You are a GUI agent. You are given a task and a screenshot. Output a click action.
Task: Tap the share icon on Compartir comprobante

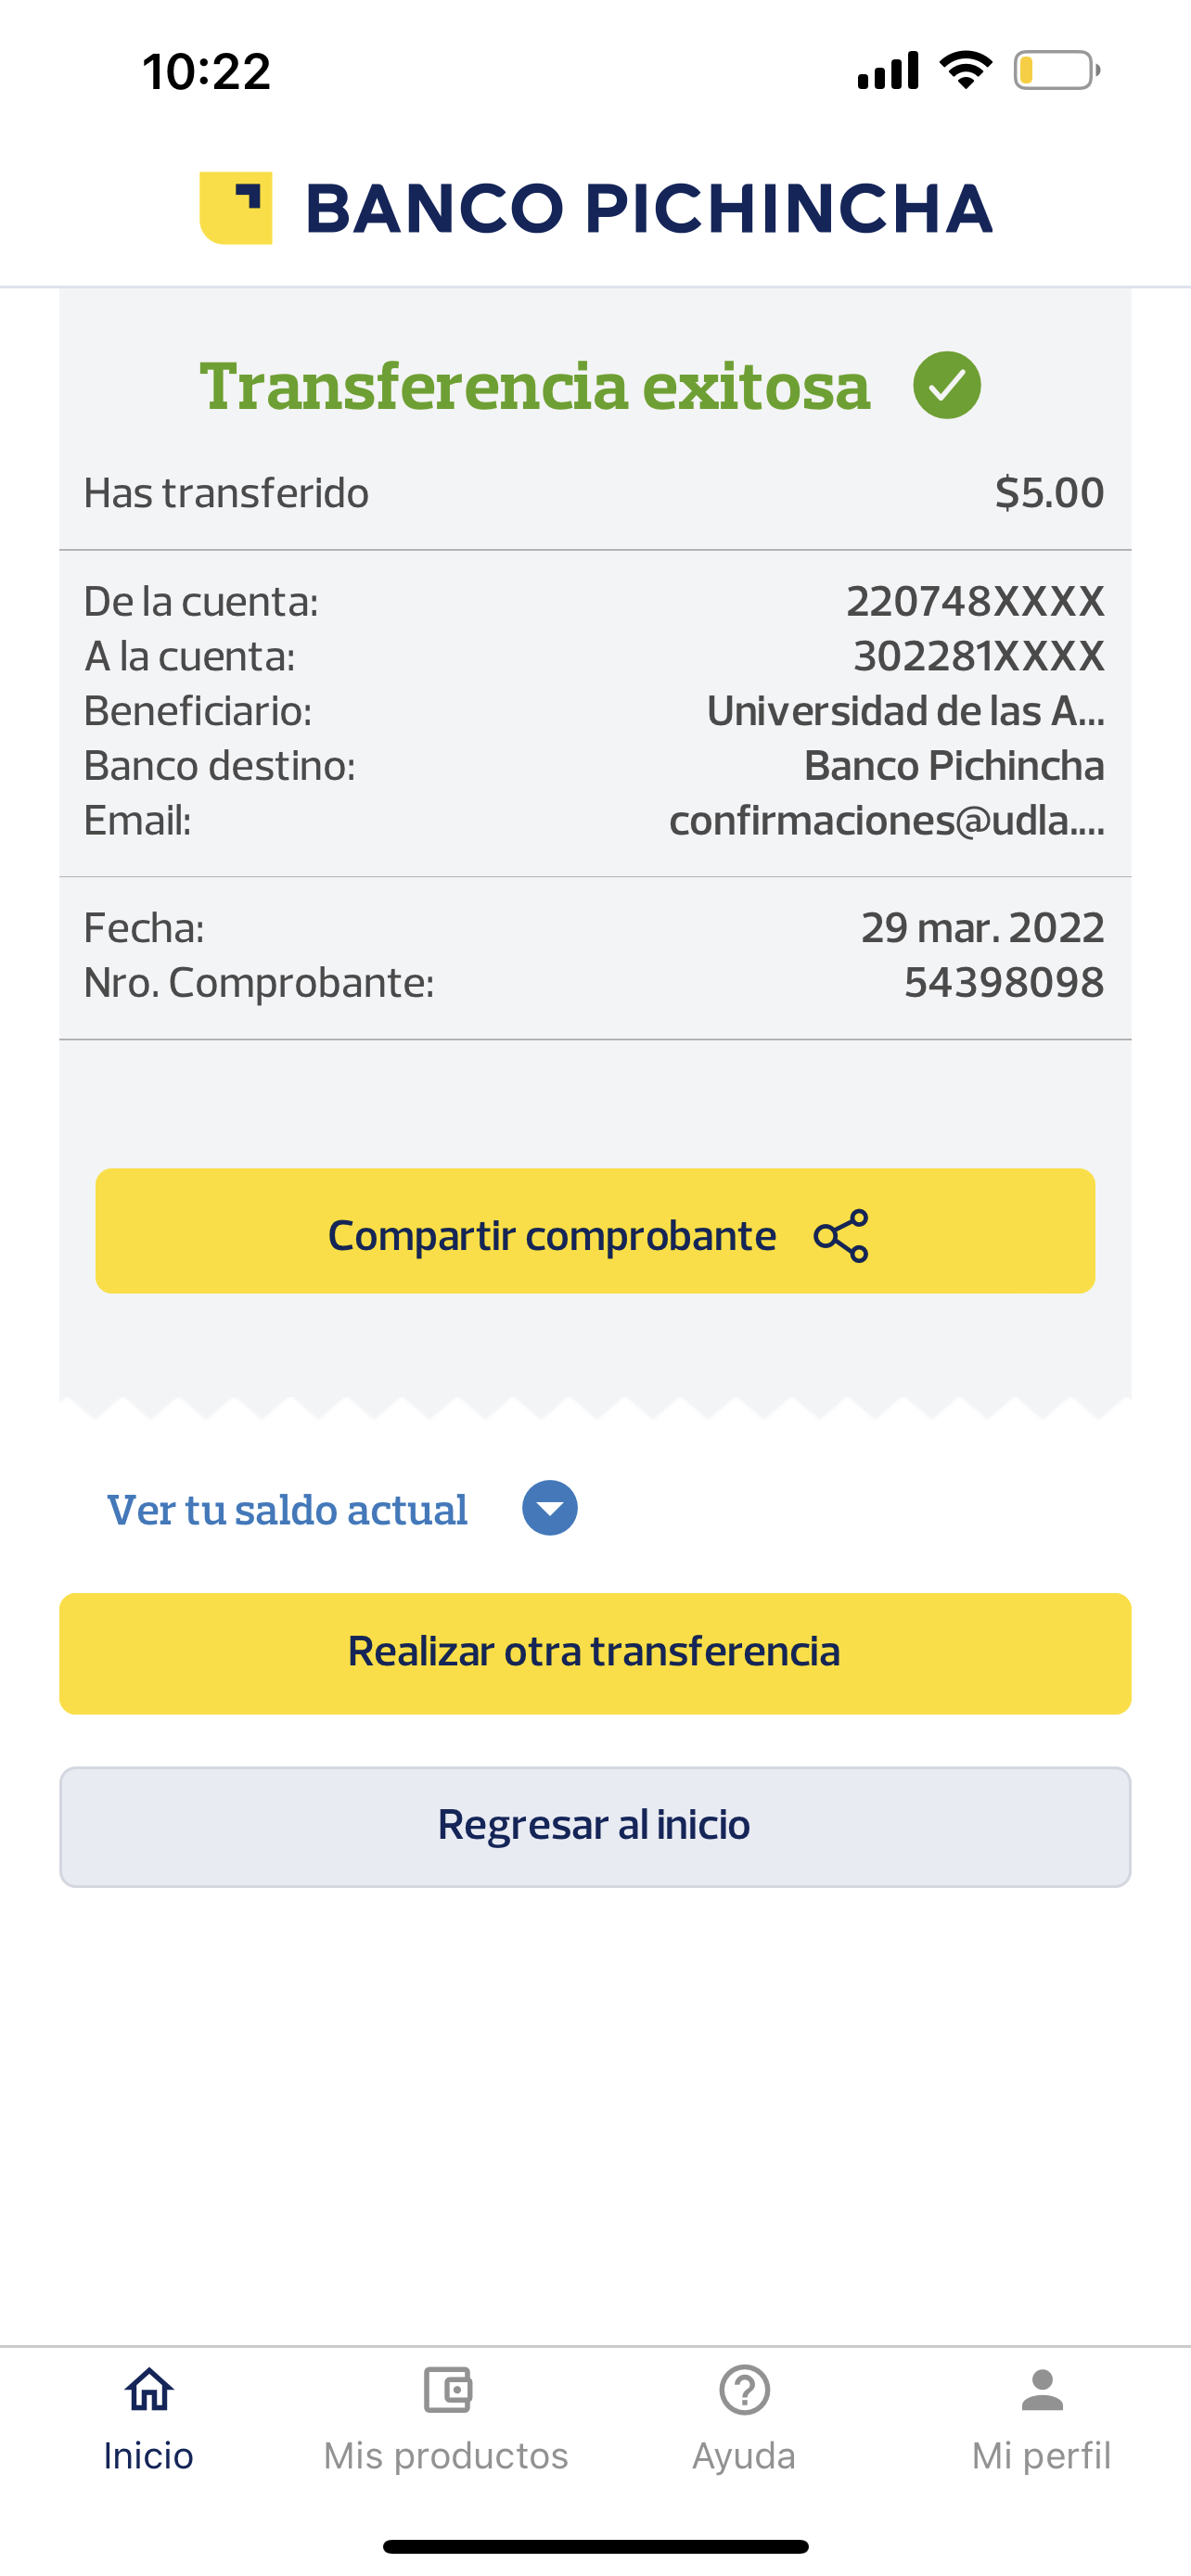[841, 1236]
